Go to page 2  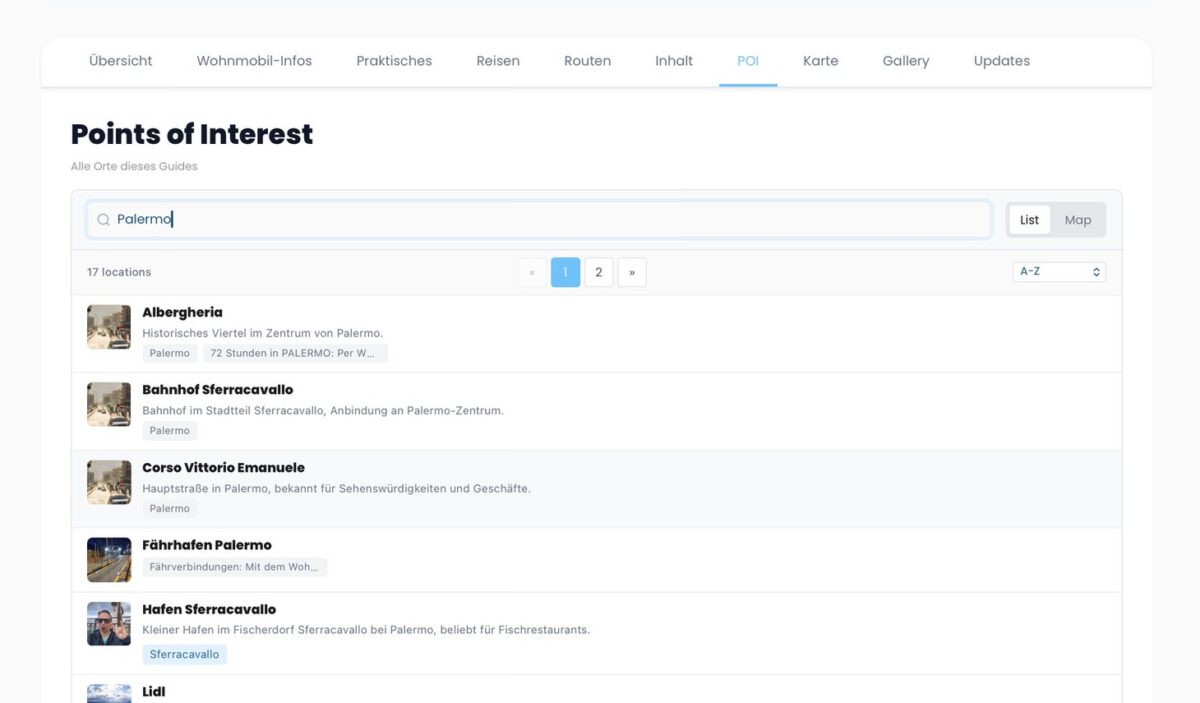(598, 272)
